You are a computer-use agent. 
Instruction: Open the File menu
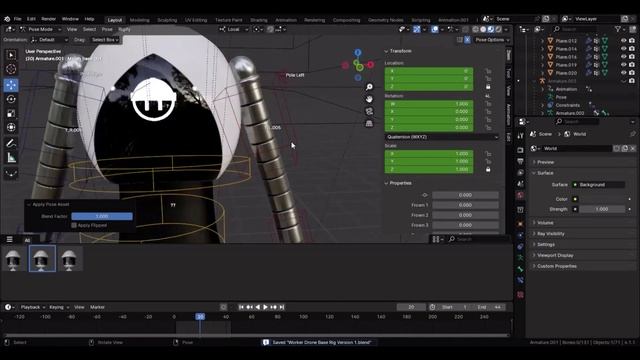18,19
